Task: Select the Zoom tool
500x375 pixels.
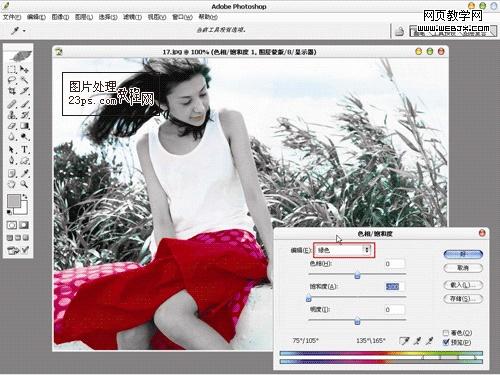Action: coord(24,184)
